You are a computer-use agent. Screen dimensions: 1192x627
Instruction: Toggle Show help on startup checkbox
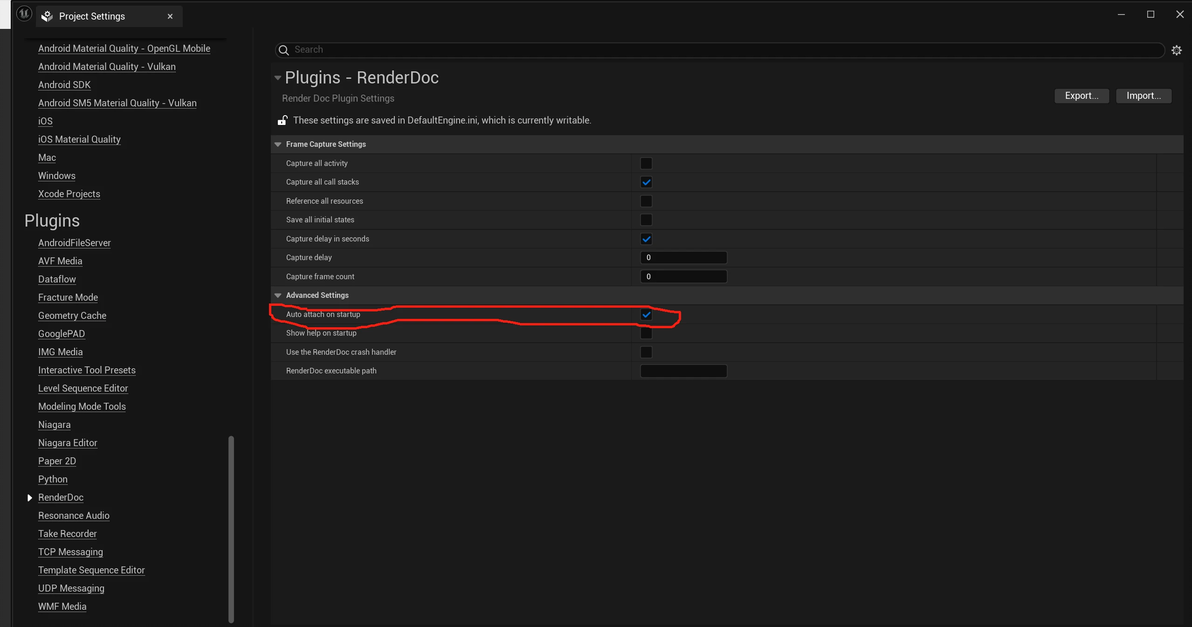646,333
